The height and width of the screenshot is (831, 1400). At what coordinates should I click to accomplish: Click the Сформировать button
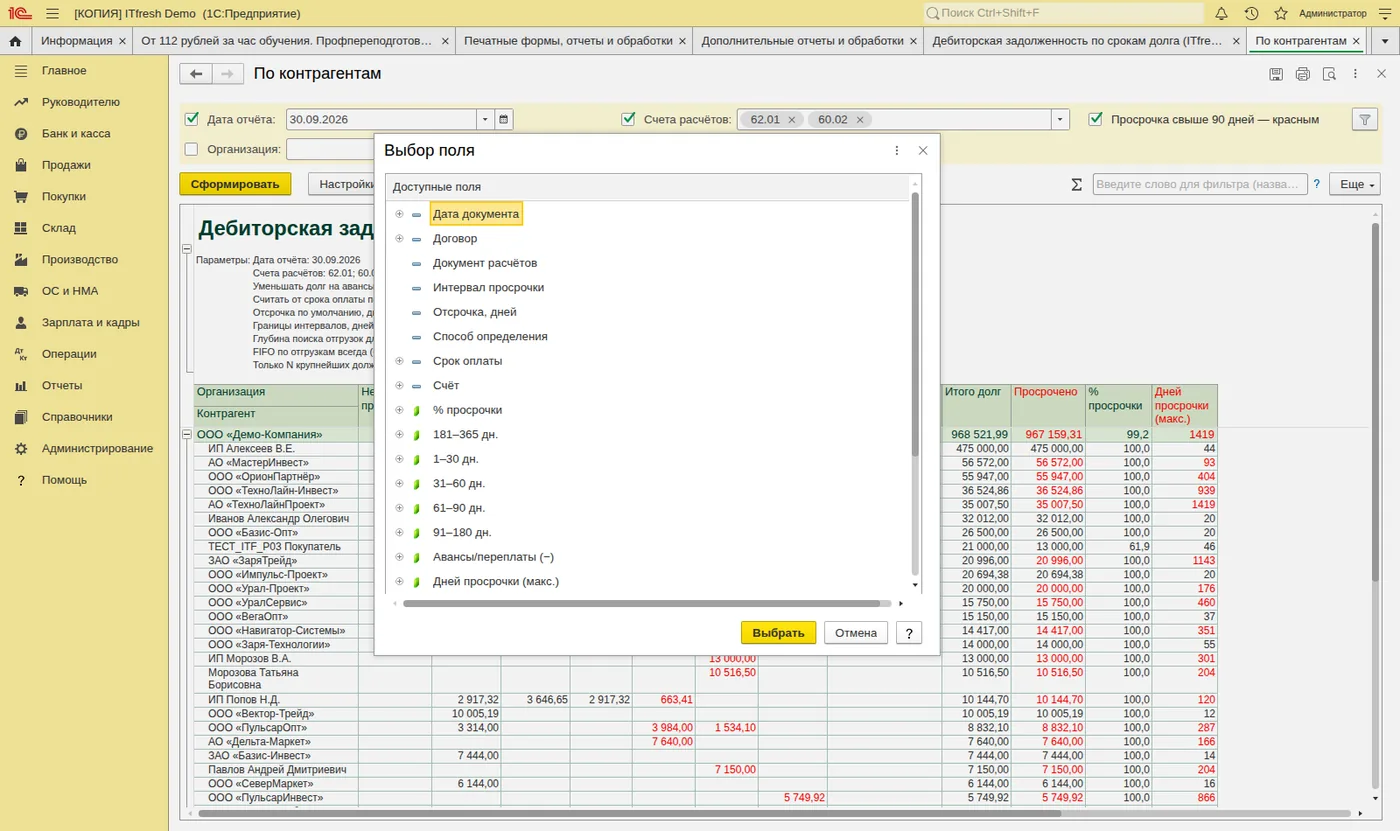coord(235,184)
